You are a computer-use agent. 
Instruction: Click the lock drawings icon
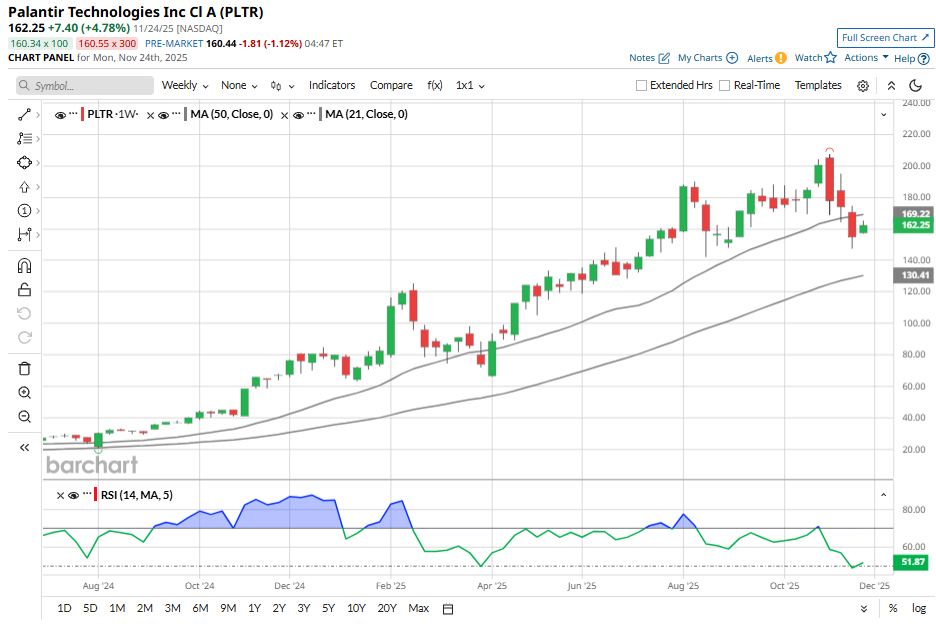coord(25,290)
